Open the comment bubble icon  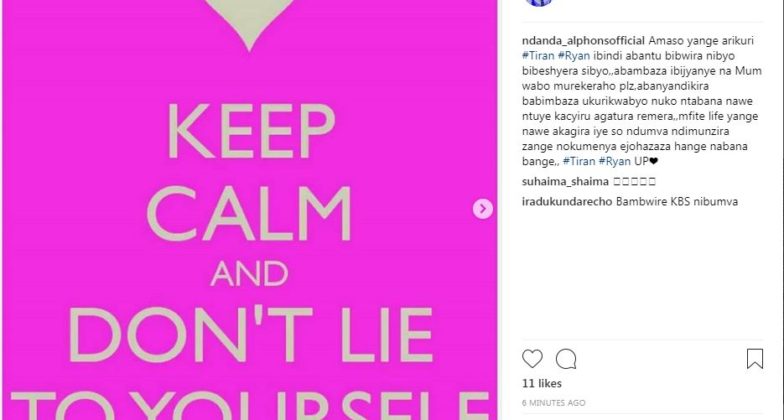566,359
